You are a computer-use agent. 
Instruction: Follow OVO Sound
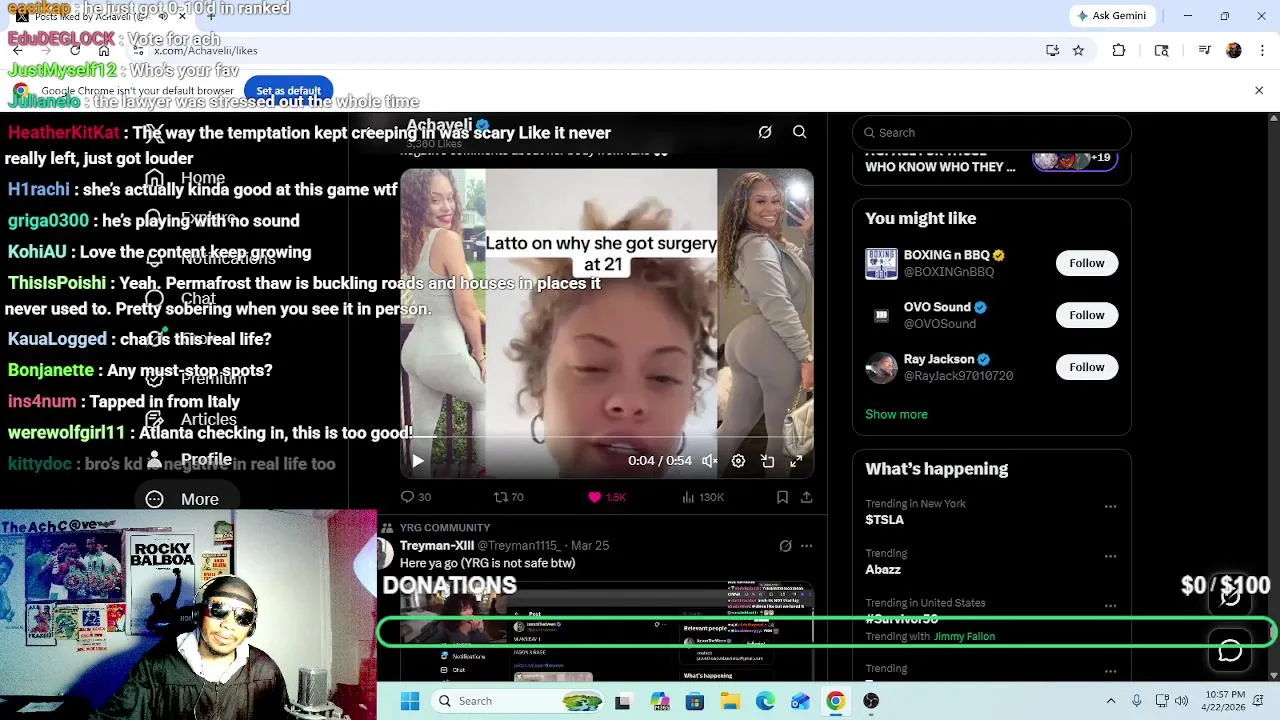click(1086, 315)
